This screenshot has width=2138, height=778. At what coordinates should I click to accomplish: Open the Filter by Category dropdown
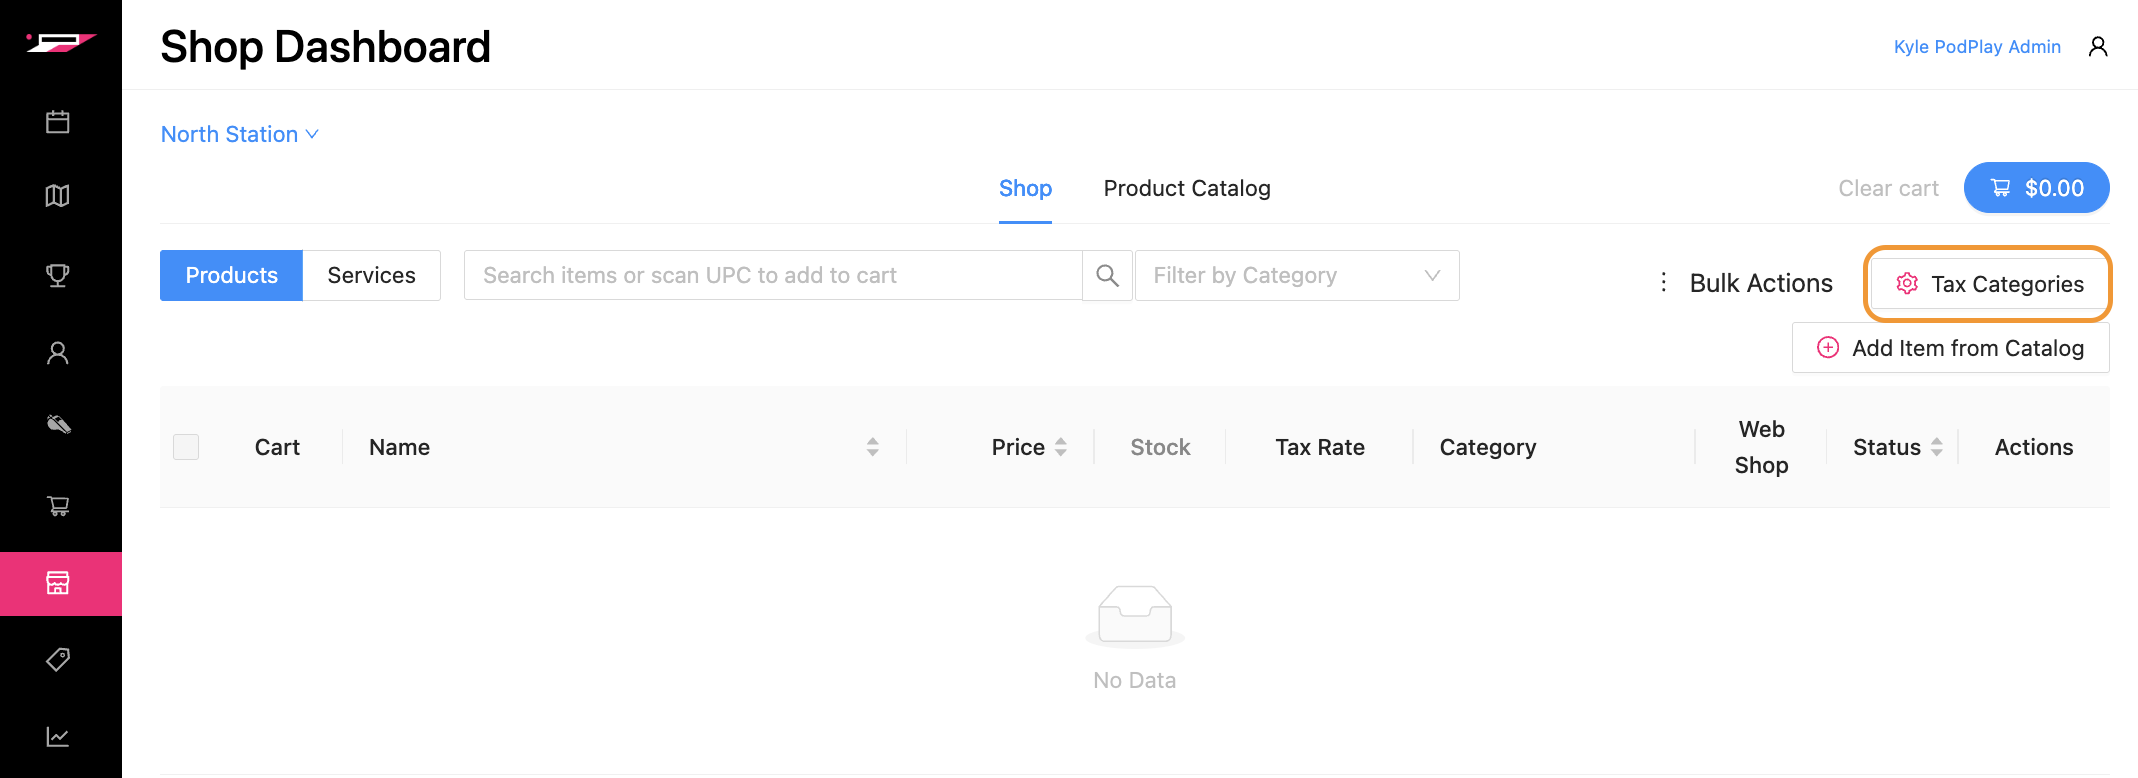pos(1296,275)
